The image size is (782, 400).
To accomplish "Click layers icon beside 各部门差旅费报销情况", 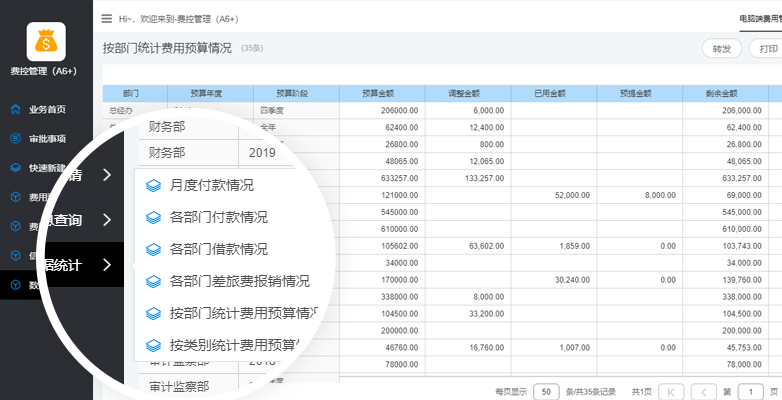I will click(x=153, y=281).
